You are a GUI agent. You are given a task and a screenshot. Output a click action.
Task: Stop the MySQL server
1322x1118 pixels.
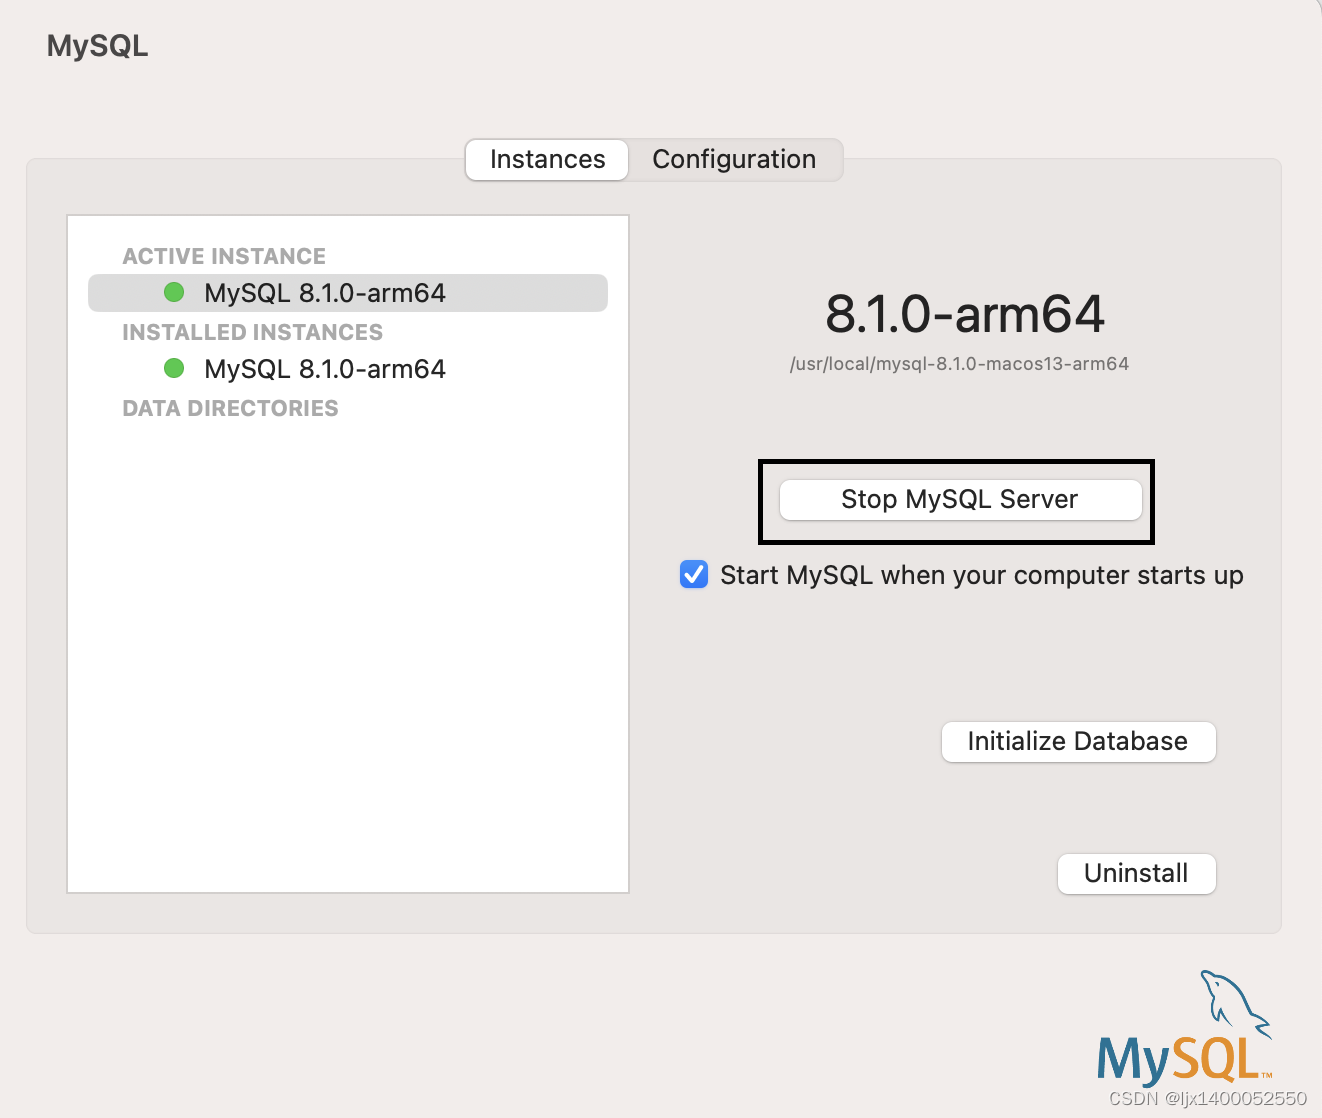click(960, 499)
